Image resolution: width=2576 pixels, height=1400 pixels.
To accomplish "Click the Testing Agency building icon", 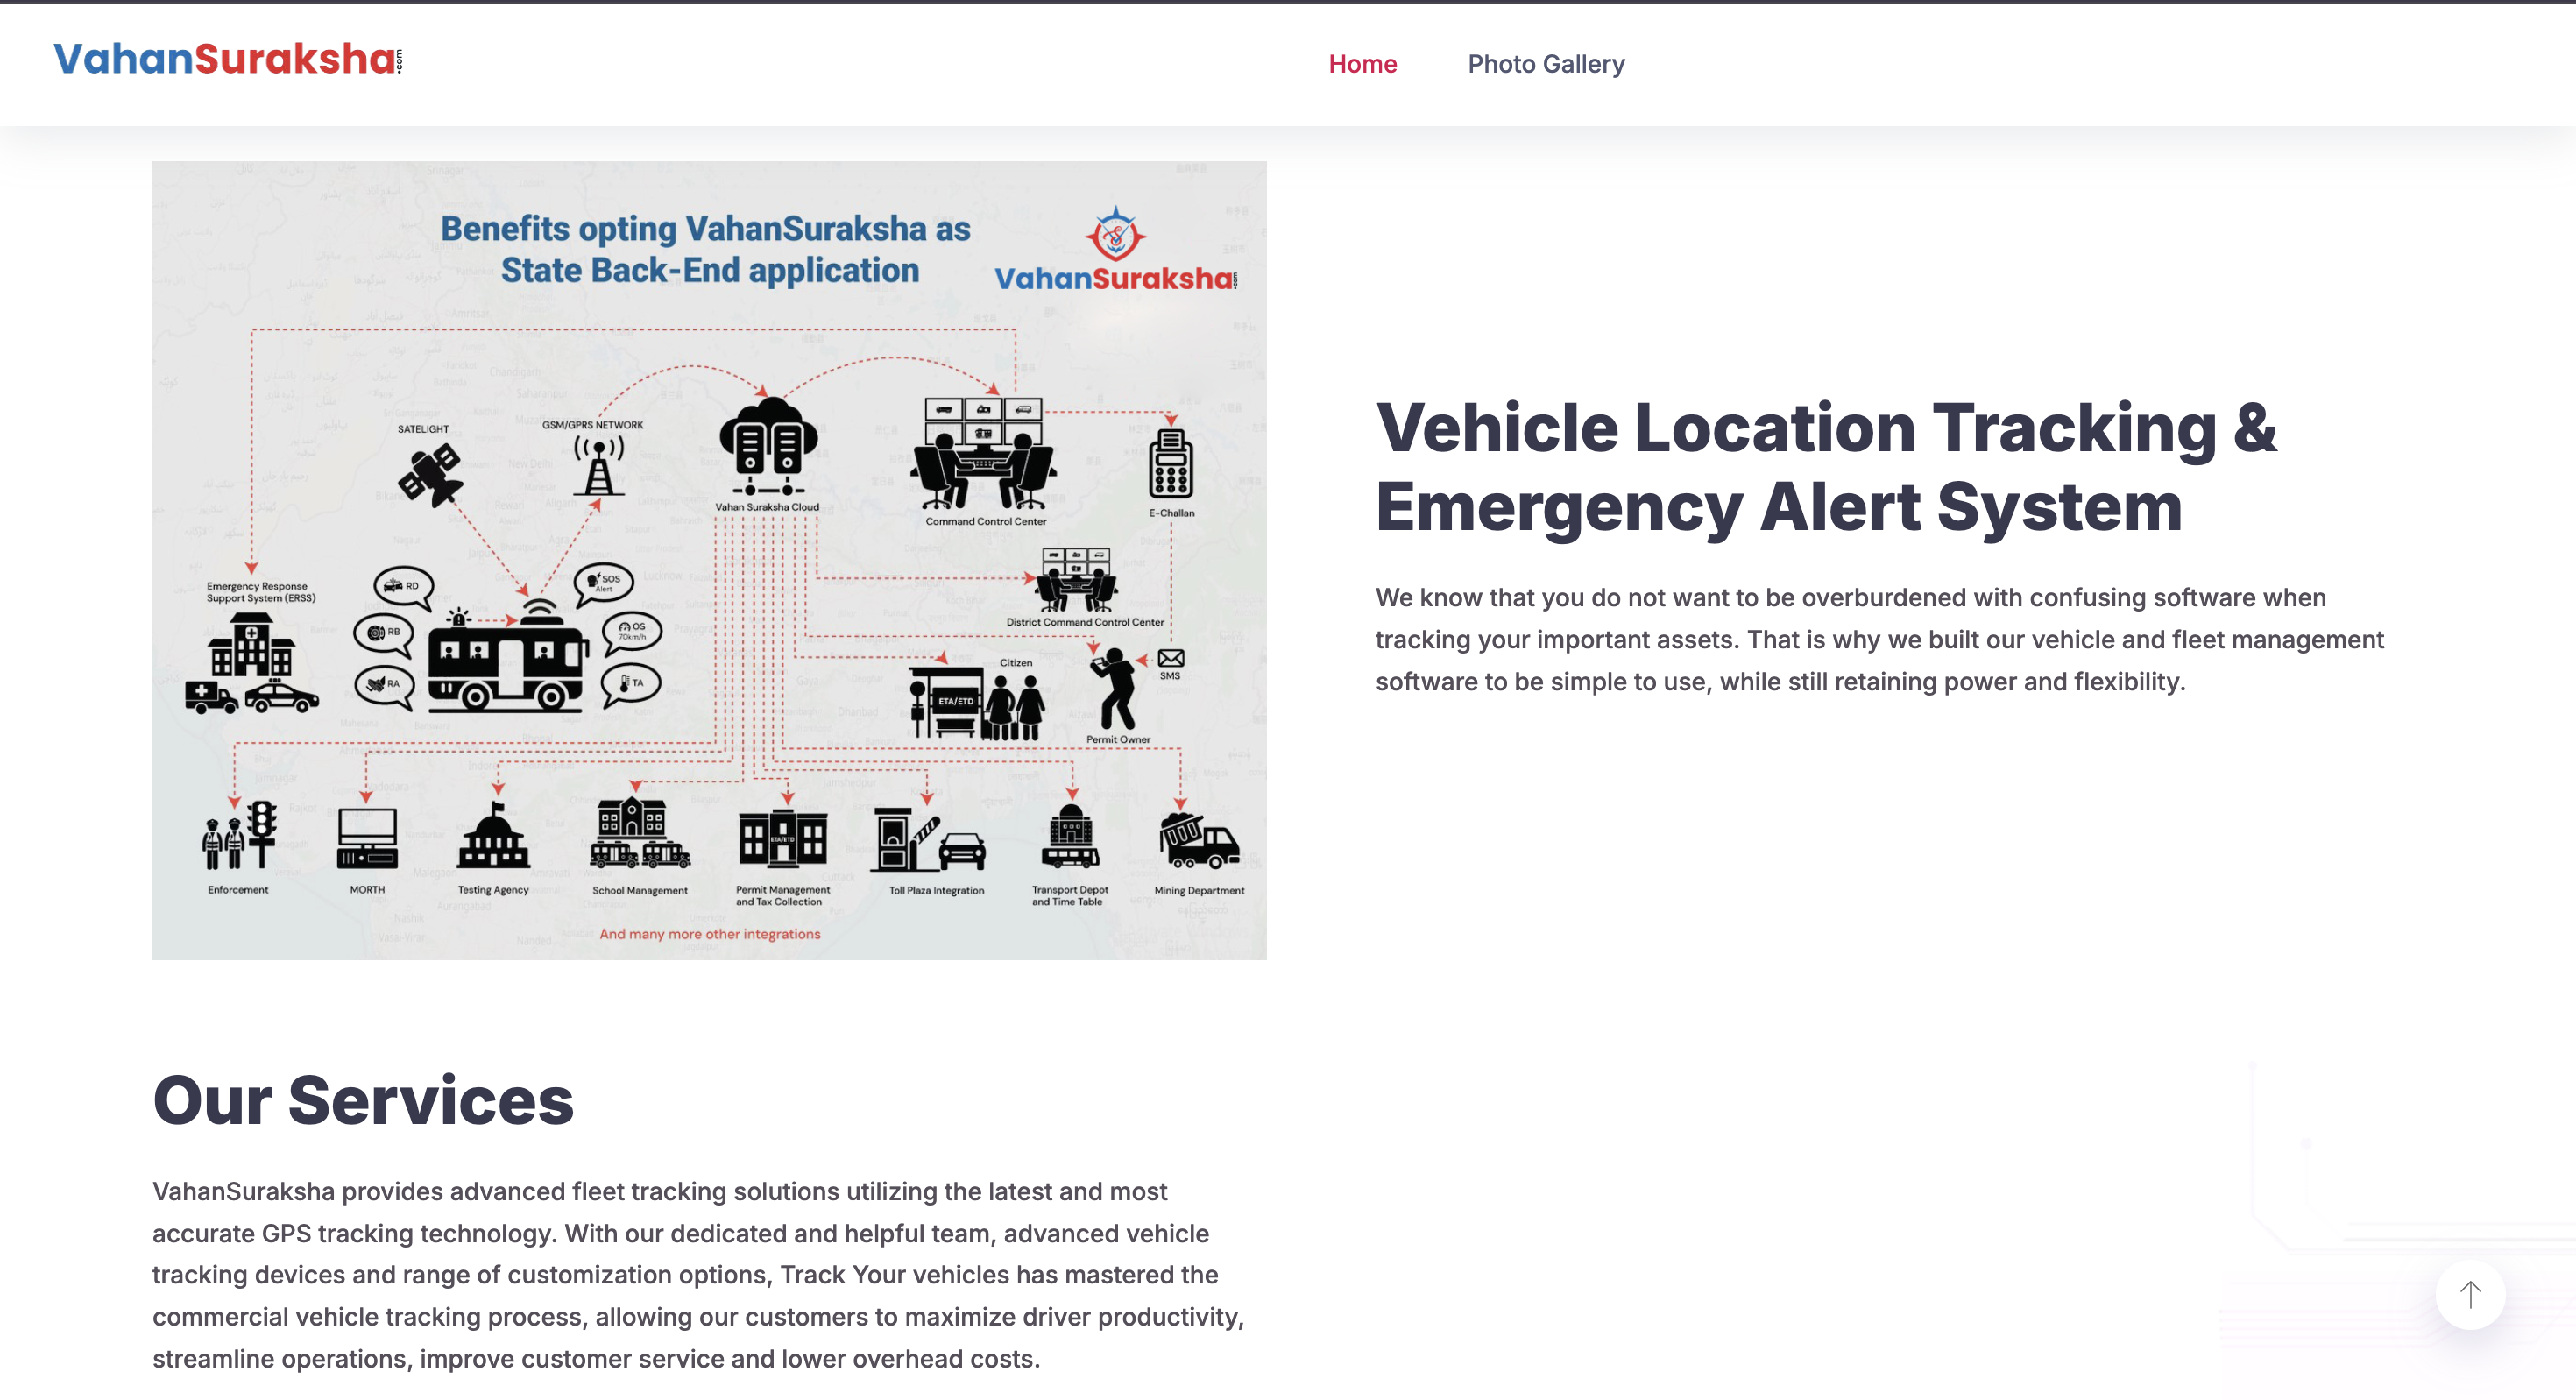I will [x=493, y=836].
